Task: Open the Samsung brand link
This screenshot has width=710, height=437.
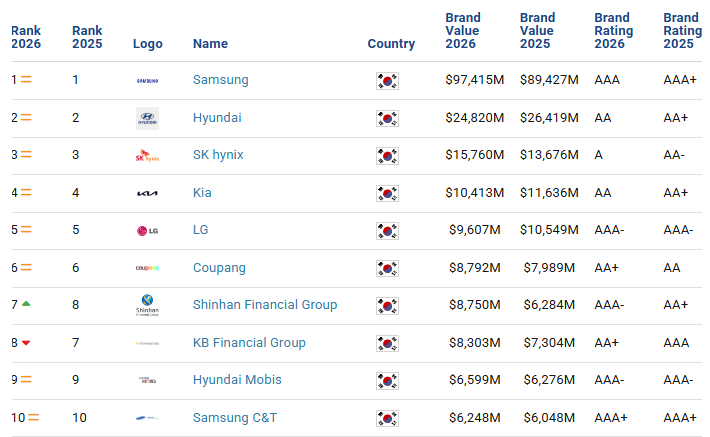Action: 221,80
